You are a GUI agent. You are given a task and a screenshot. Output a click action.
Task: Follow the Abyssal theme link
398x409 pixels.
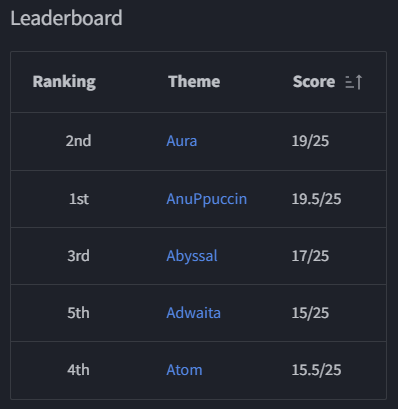click(x=192, y=256)
